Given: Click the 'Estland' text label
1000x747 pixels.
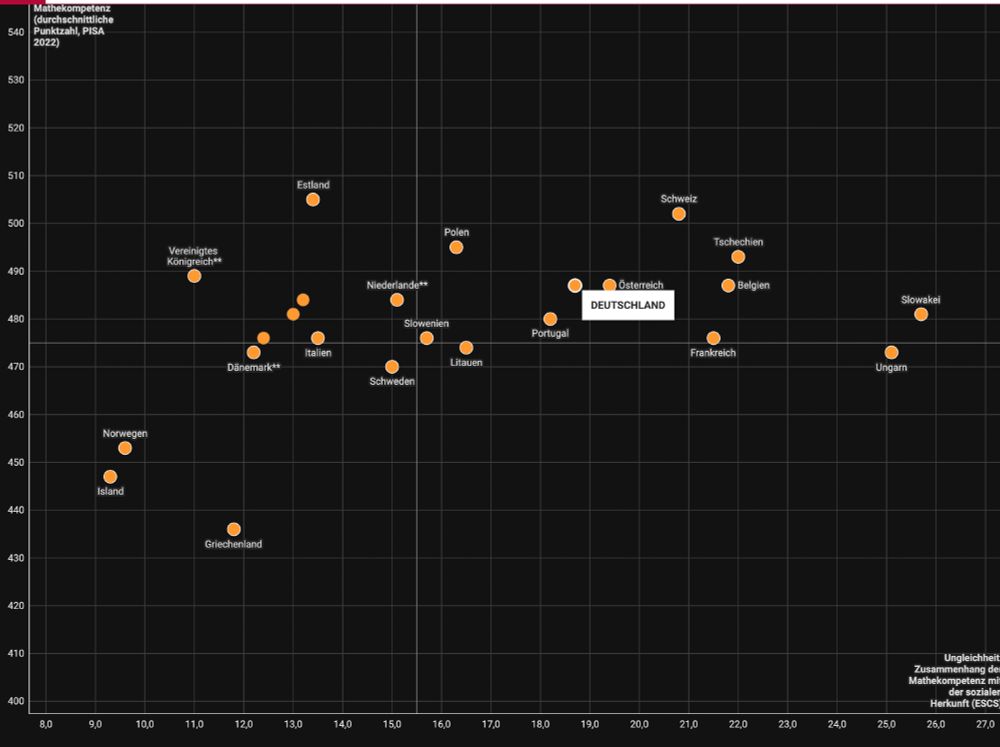Looking at the screenshot, I should (x=313, y=185).
